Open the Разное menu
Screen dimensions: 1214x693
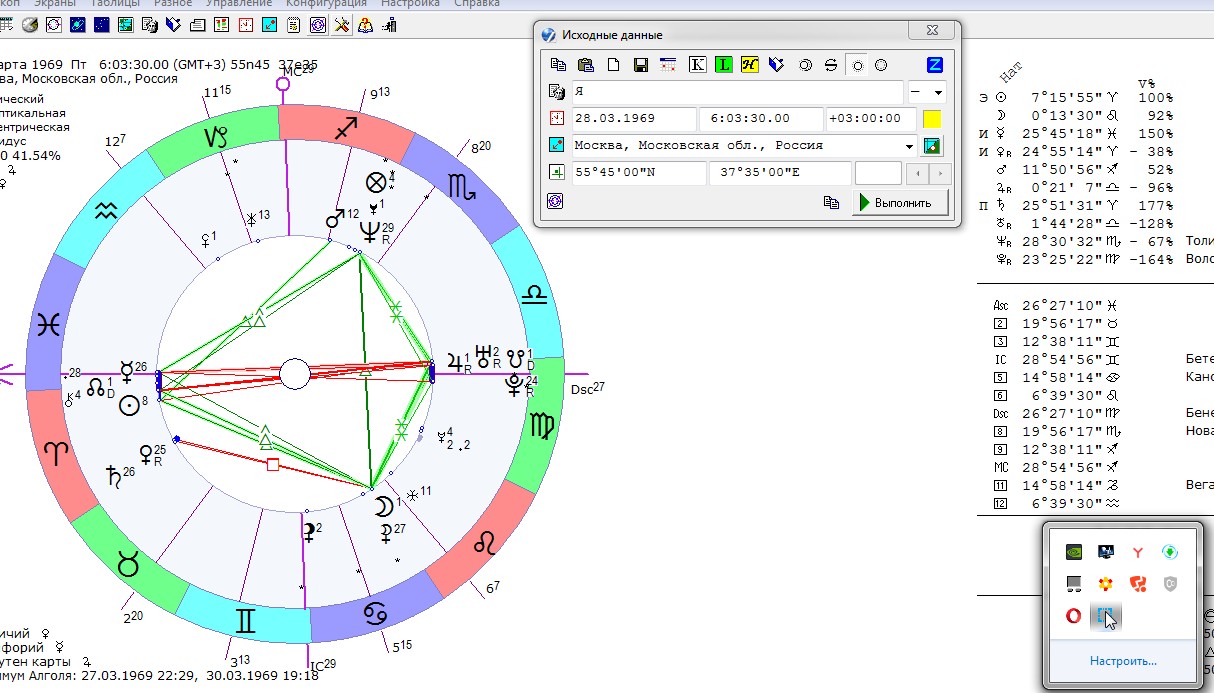pyautogui.click(x=173, y=4)
